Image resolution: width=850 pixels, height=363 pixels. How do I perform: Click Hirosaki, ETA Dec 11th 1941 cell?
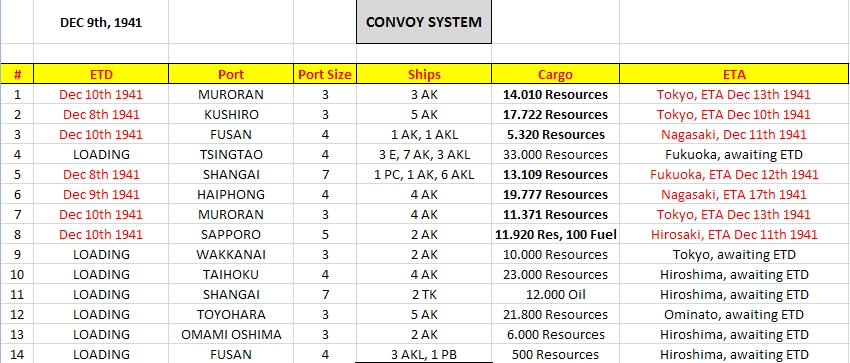[734, 235]
